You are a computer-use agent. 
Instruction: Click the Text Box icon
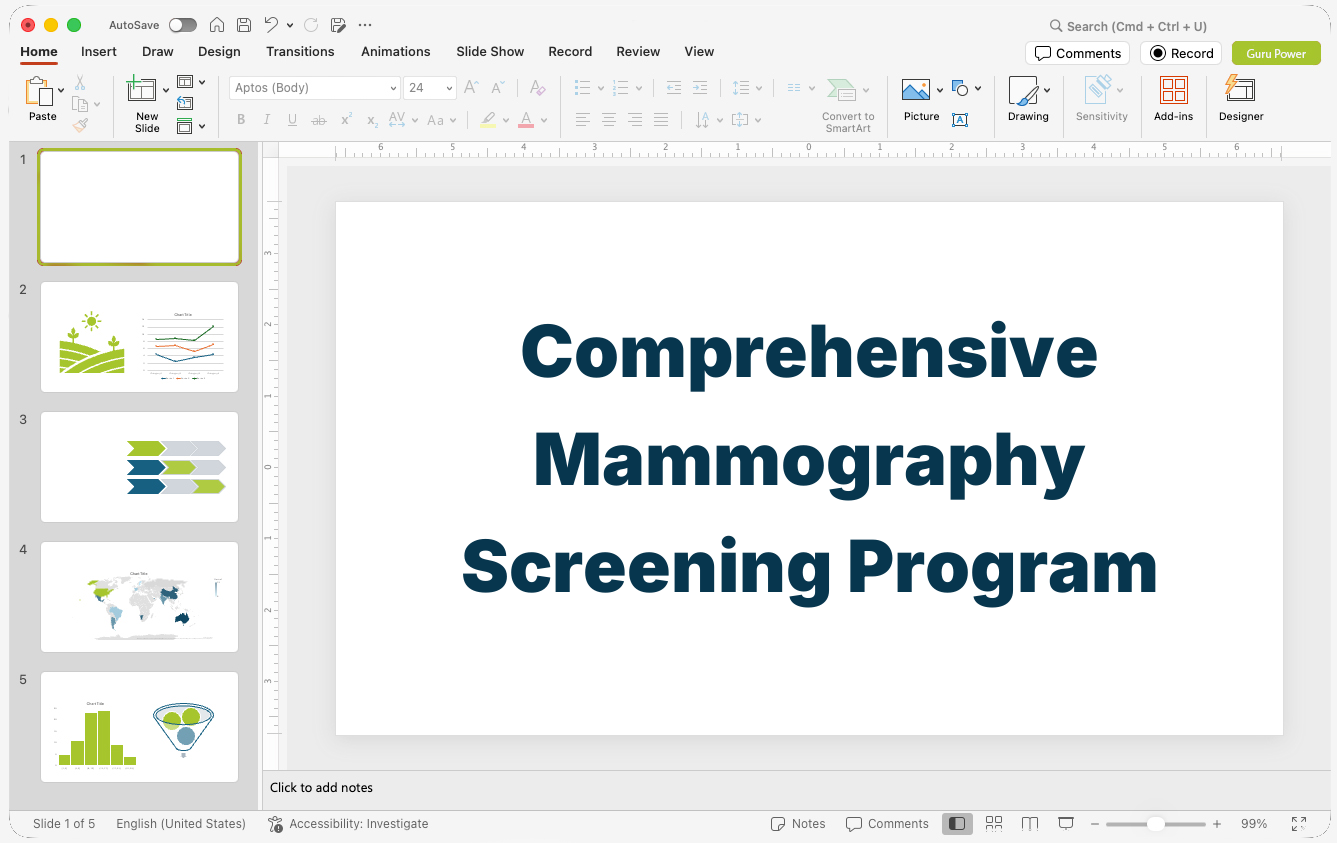tap(960, 120)
